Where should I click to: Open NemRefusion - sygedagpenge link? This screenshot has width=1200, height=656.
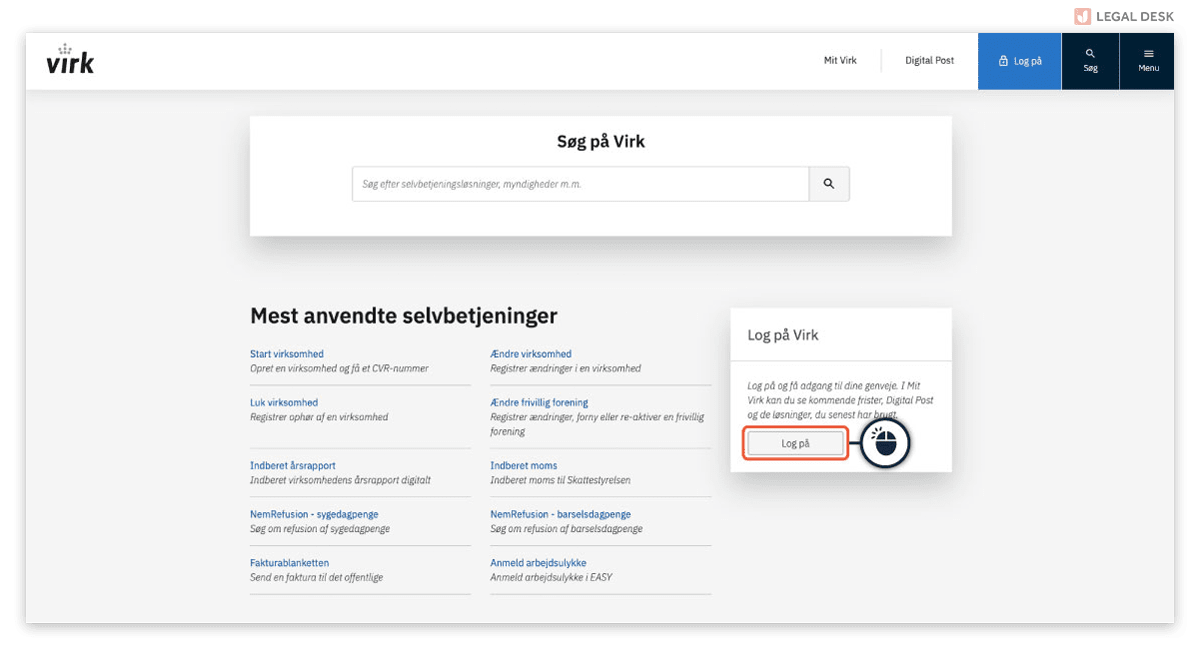pos(314,514)
